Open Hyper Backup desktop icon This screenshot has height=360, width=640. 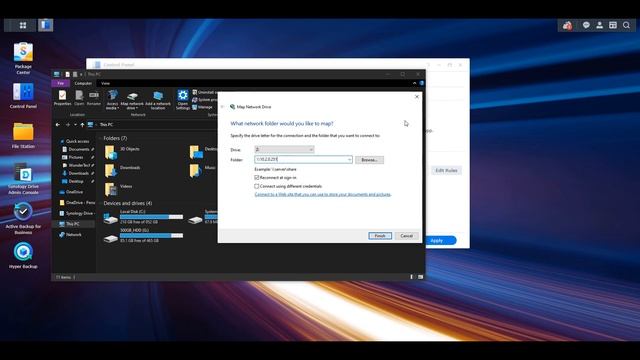[x=23, y=256]
